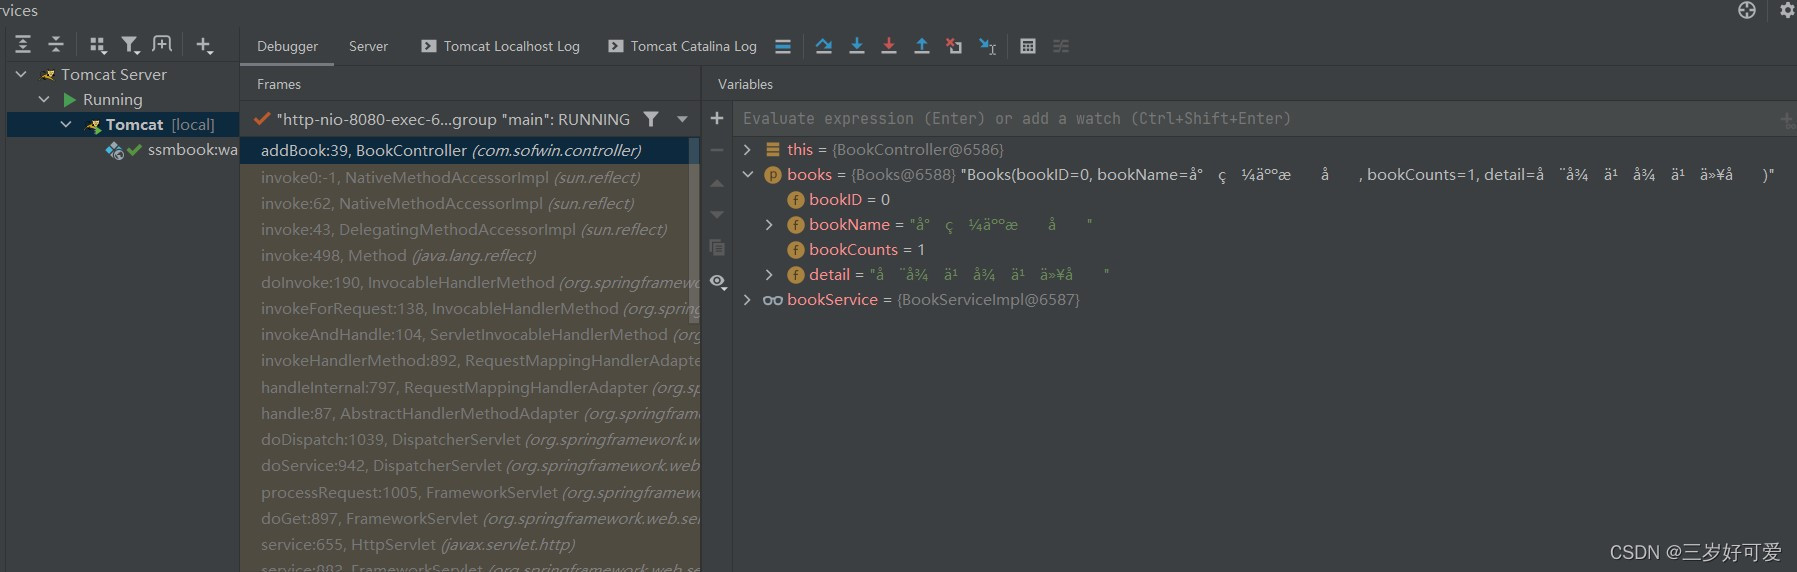This screenshot has height=572, width=1797.
Task: Select the Tomcat Server tree item
Action: 114,74
